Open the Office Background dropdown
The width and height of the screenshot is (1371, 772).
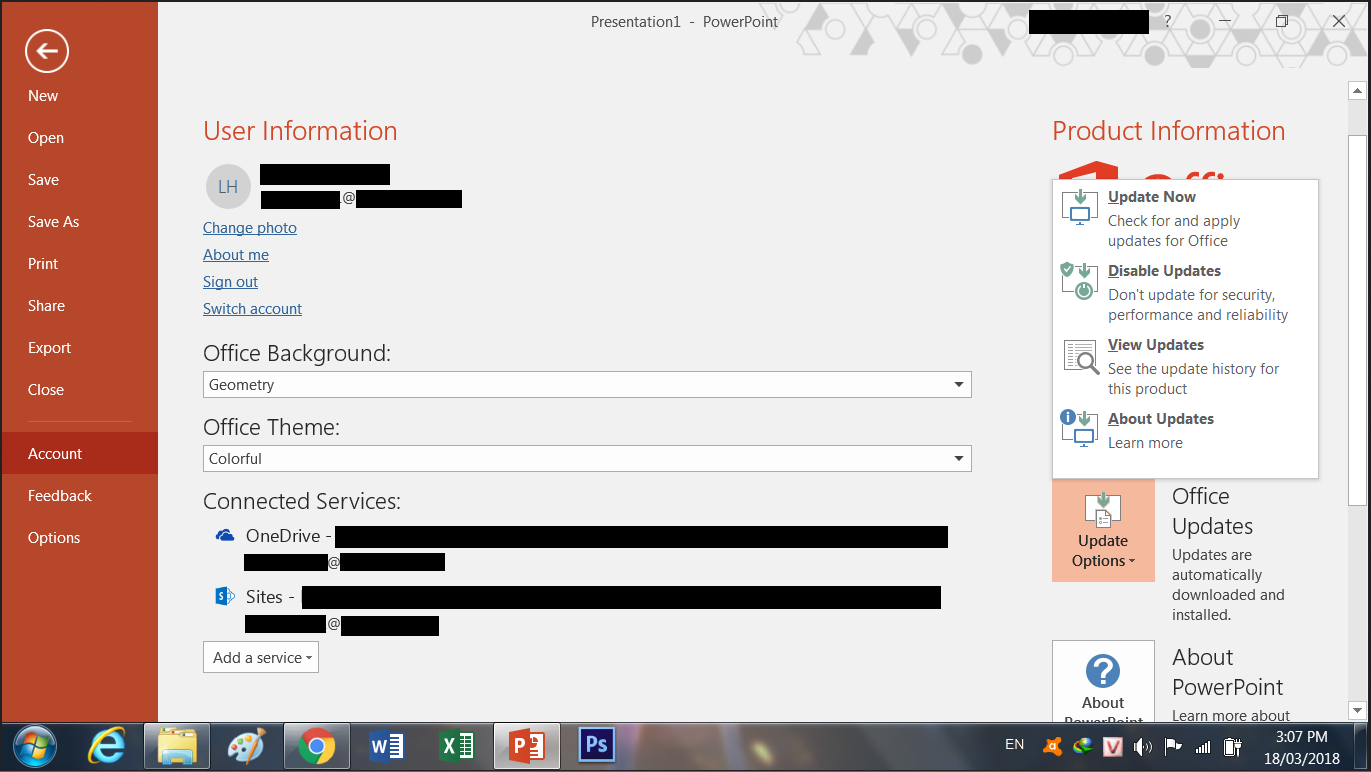tap(587, 384)
